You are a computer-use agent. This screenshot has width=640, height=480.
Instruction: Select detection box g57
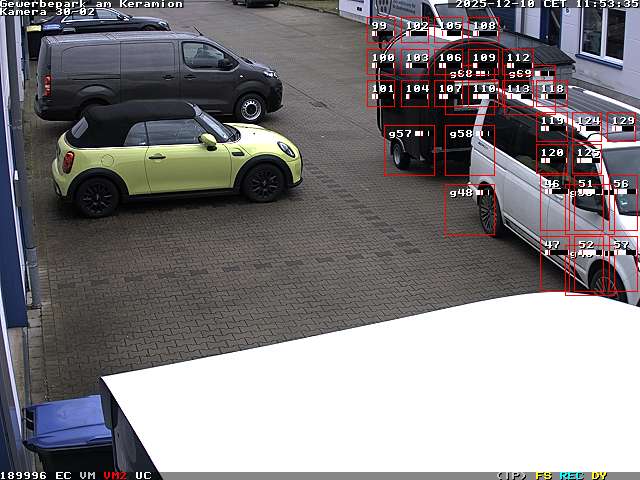click(410, 150)
